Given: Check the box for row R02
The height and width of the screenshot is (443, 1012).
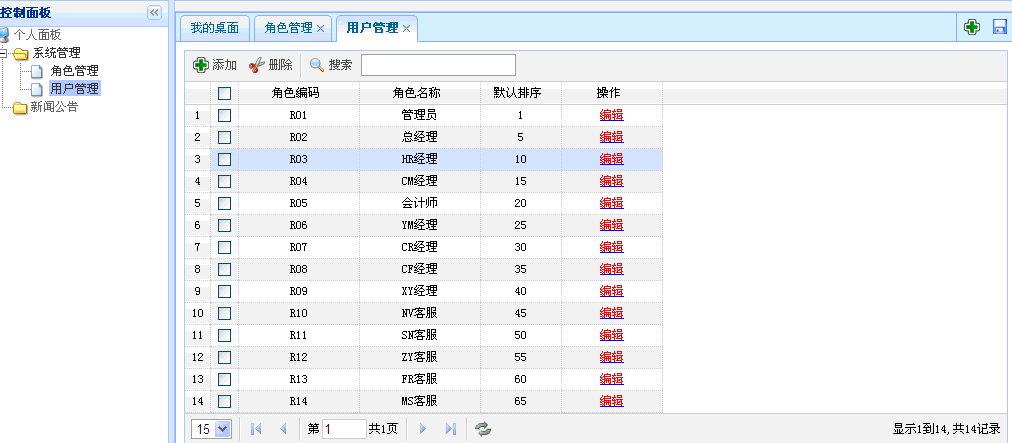Looking at the screenshot, I should [224, 138].
